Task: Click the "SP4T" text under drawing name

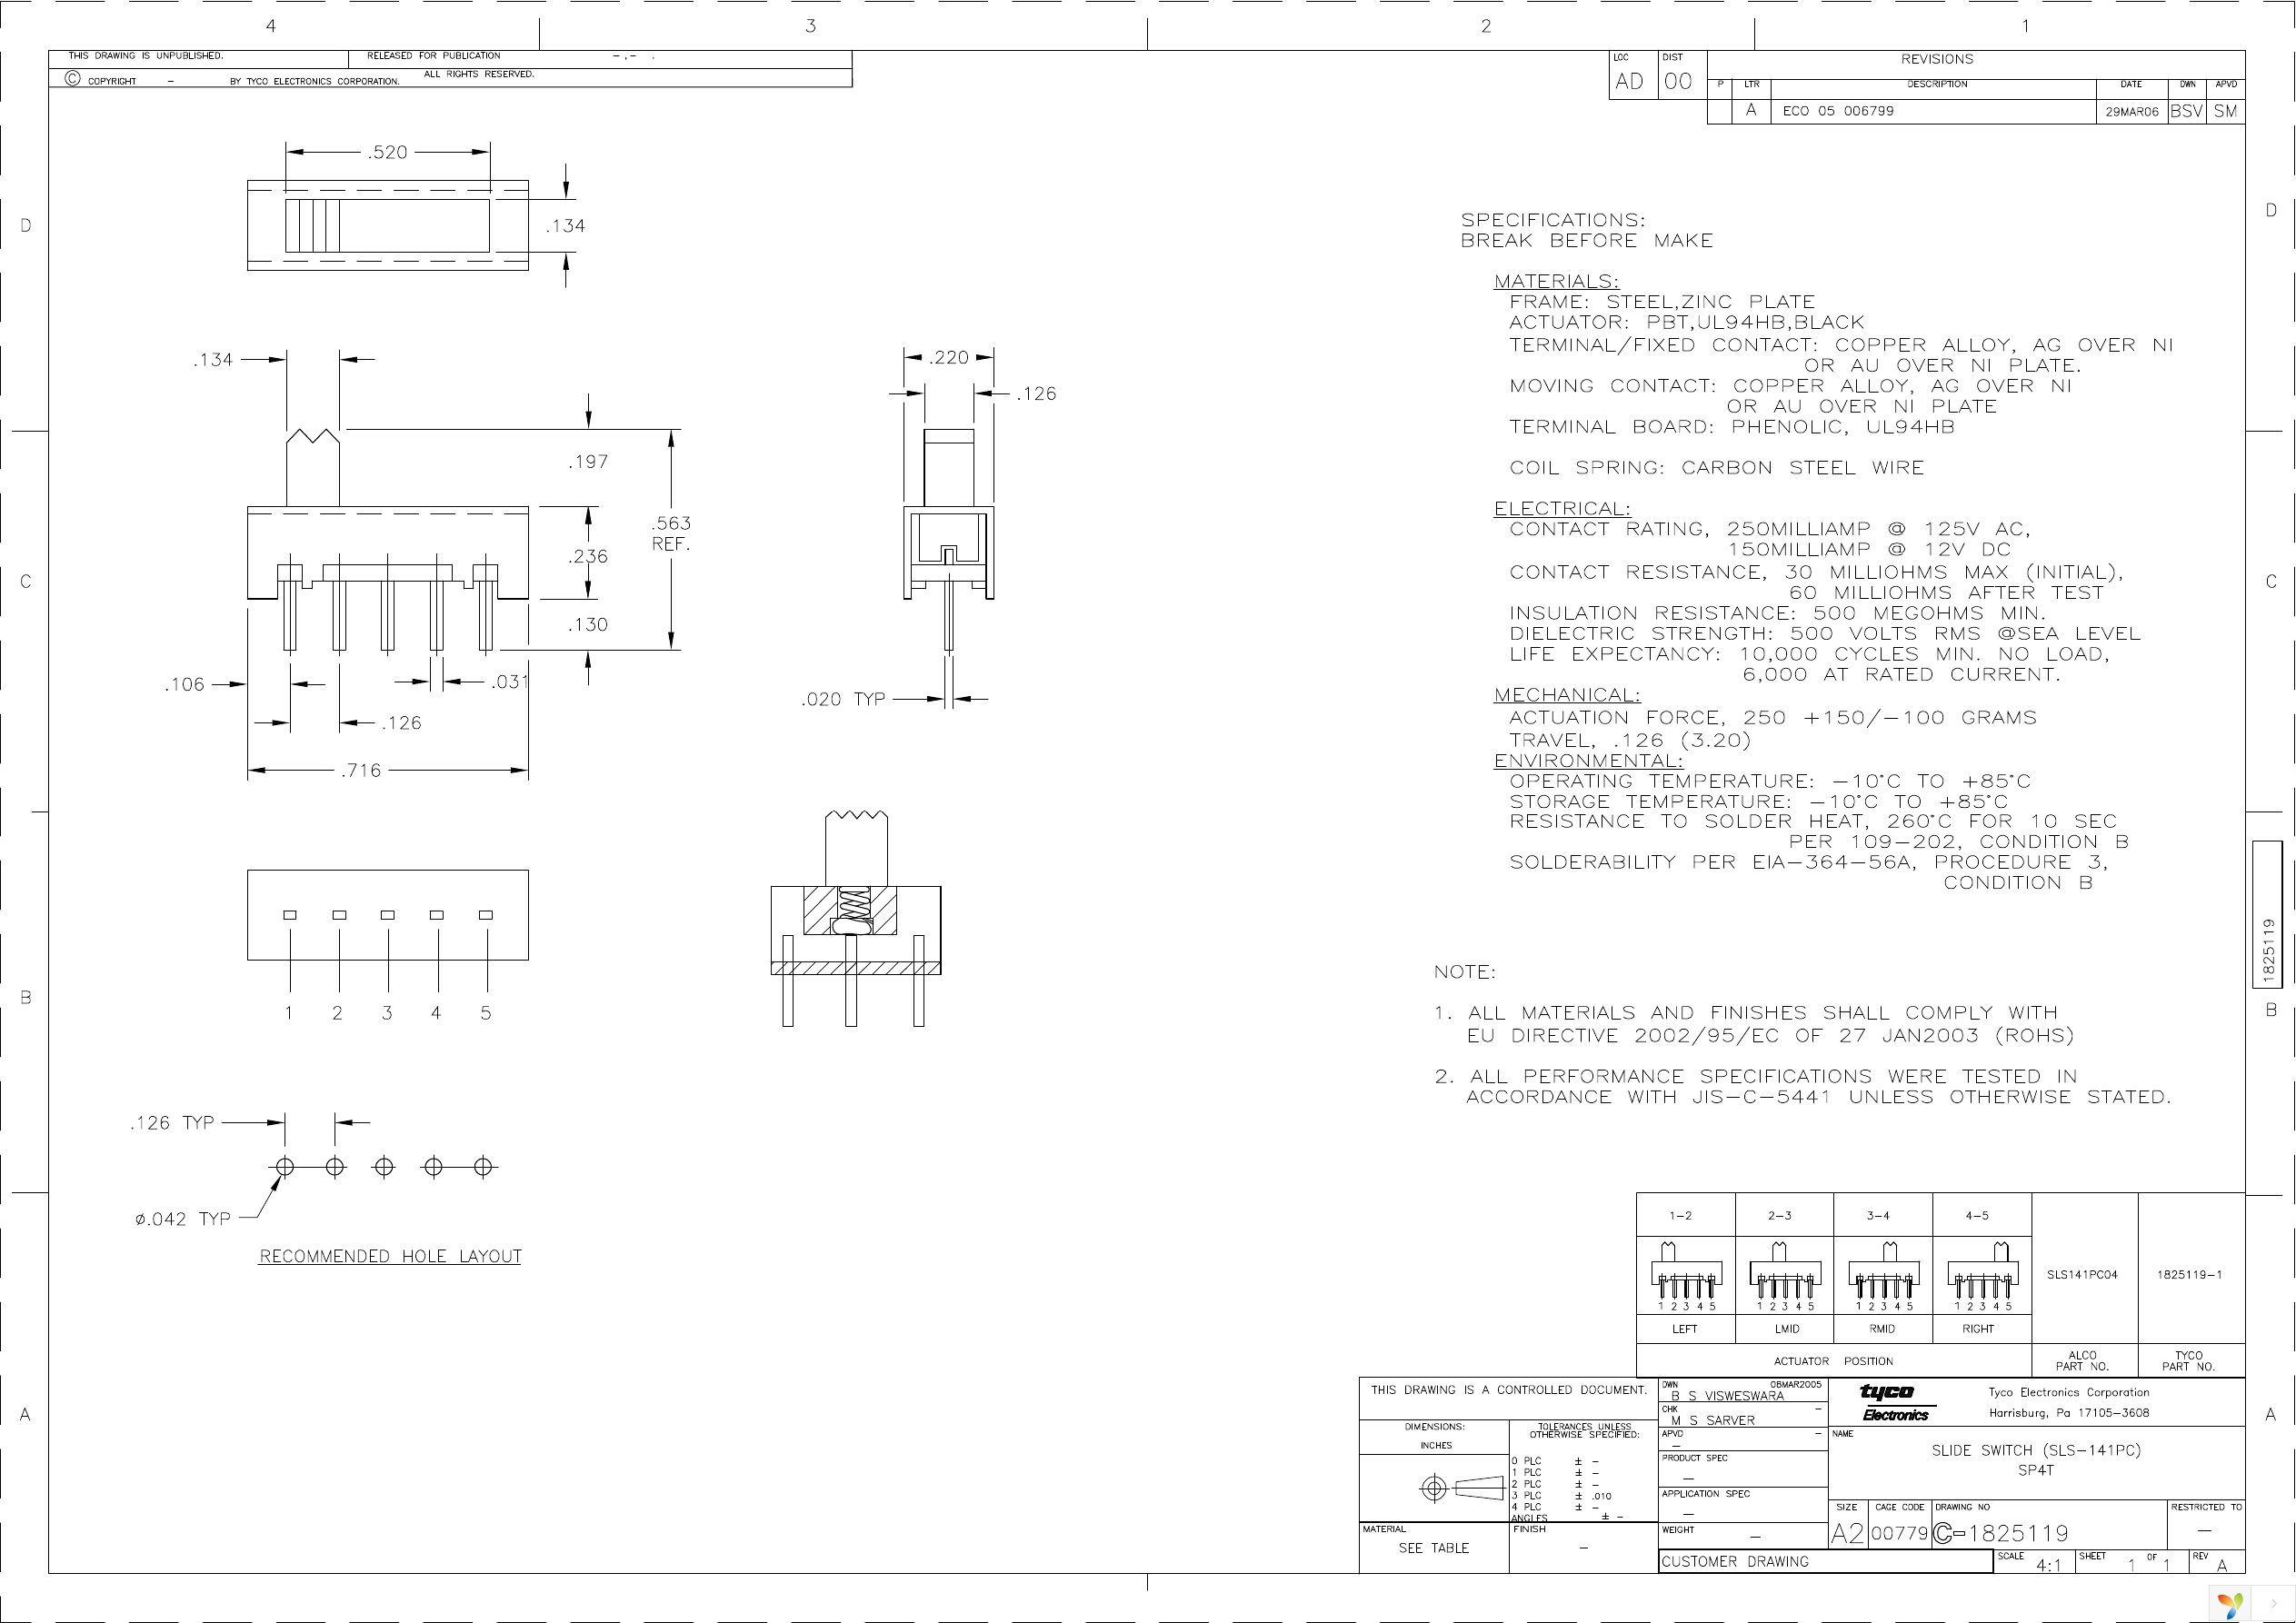Action: [2035, 1471]
